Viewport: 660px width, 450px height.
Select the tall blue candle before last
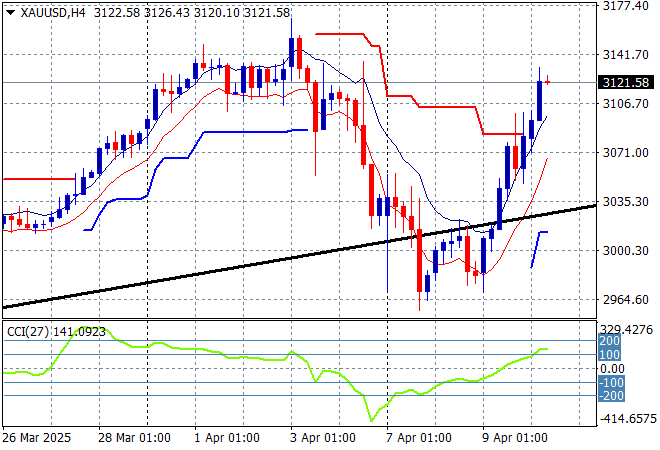point(540,98)
